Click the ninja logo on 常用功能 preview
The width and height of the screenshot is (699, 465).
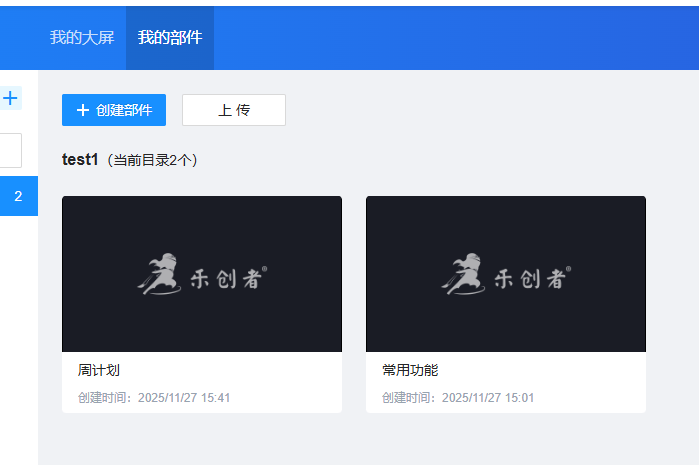460,277
